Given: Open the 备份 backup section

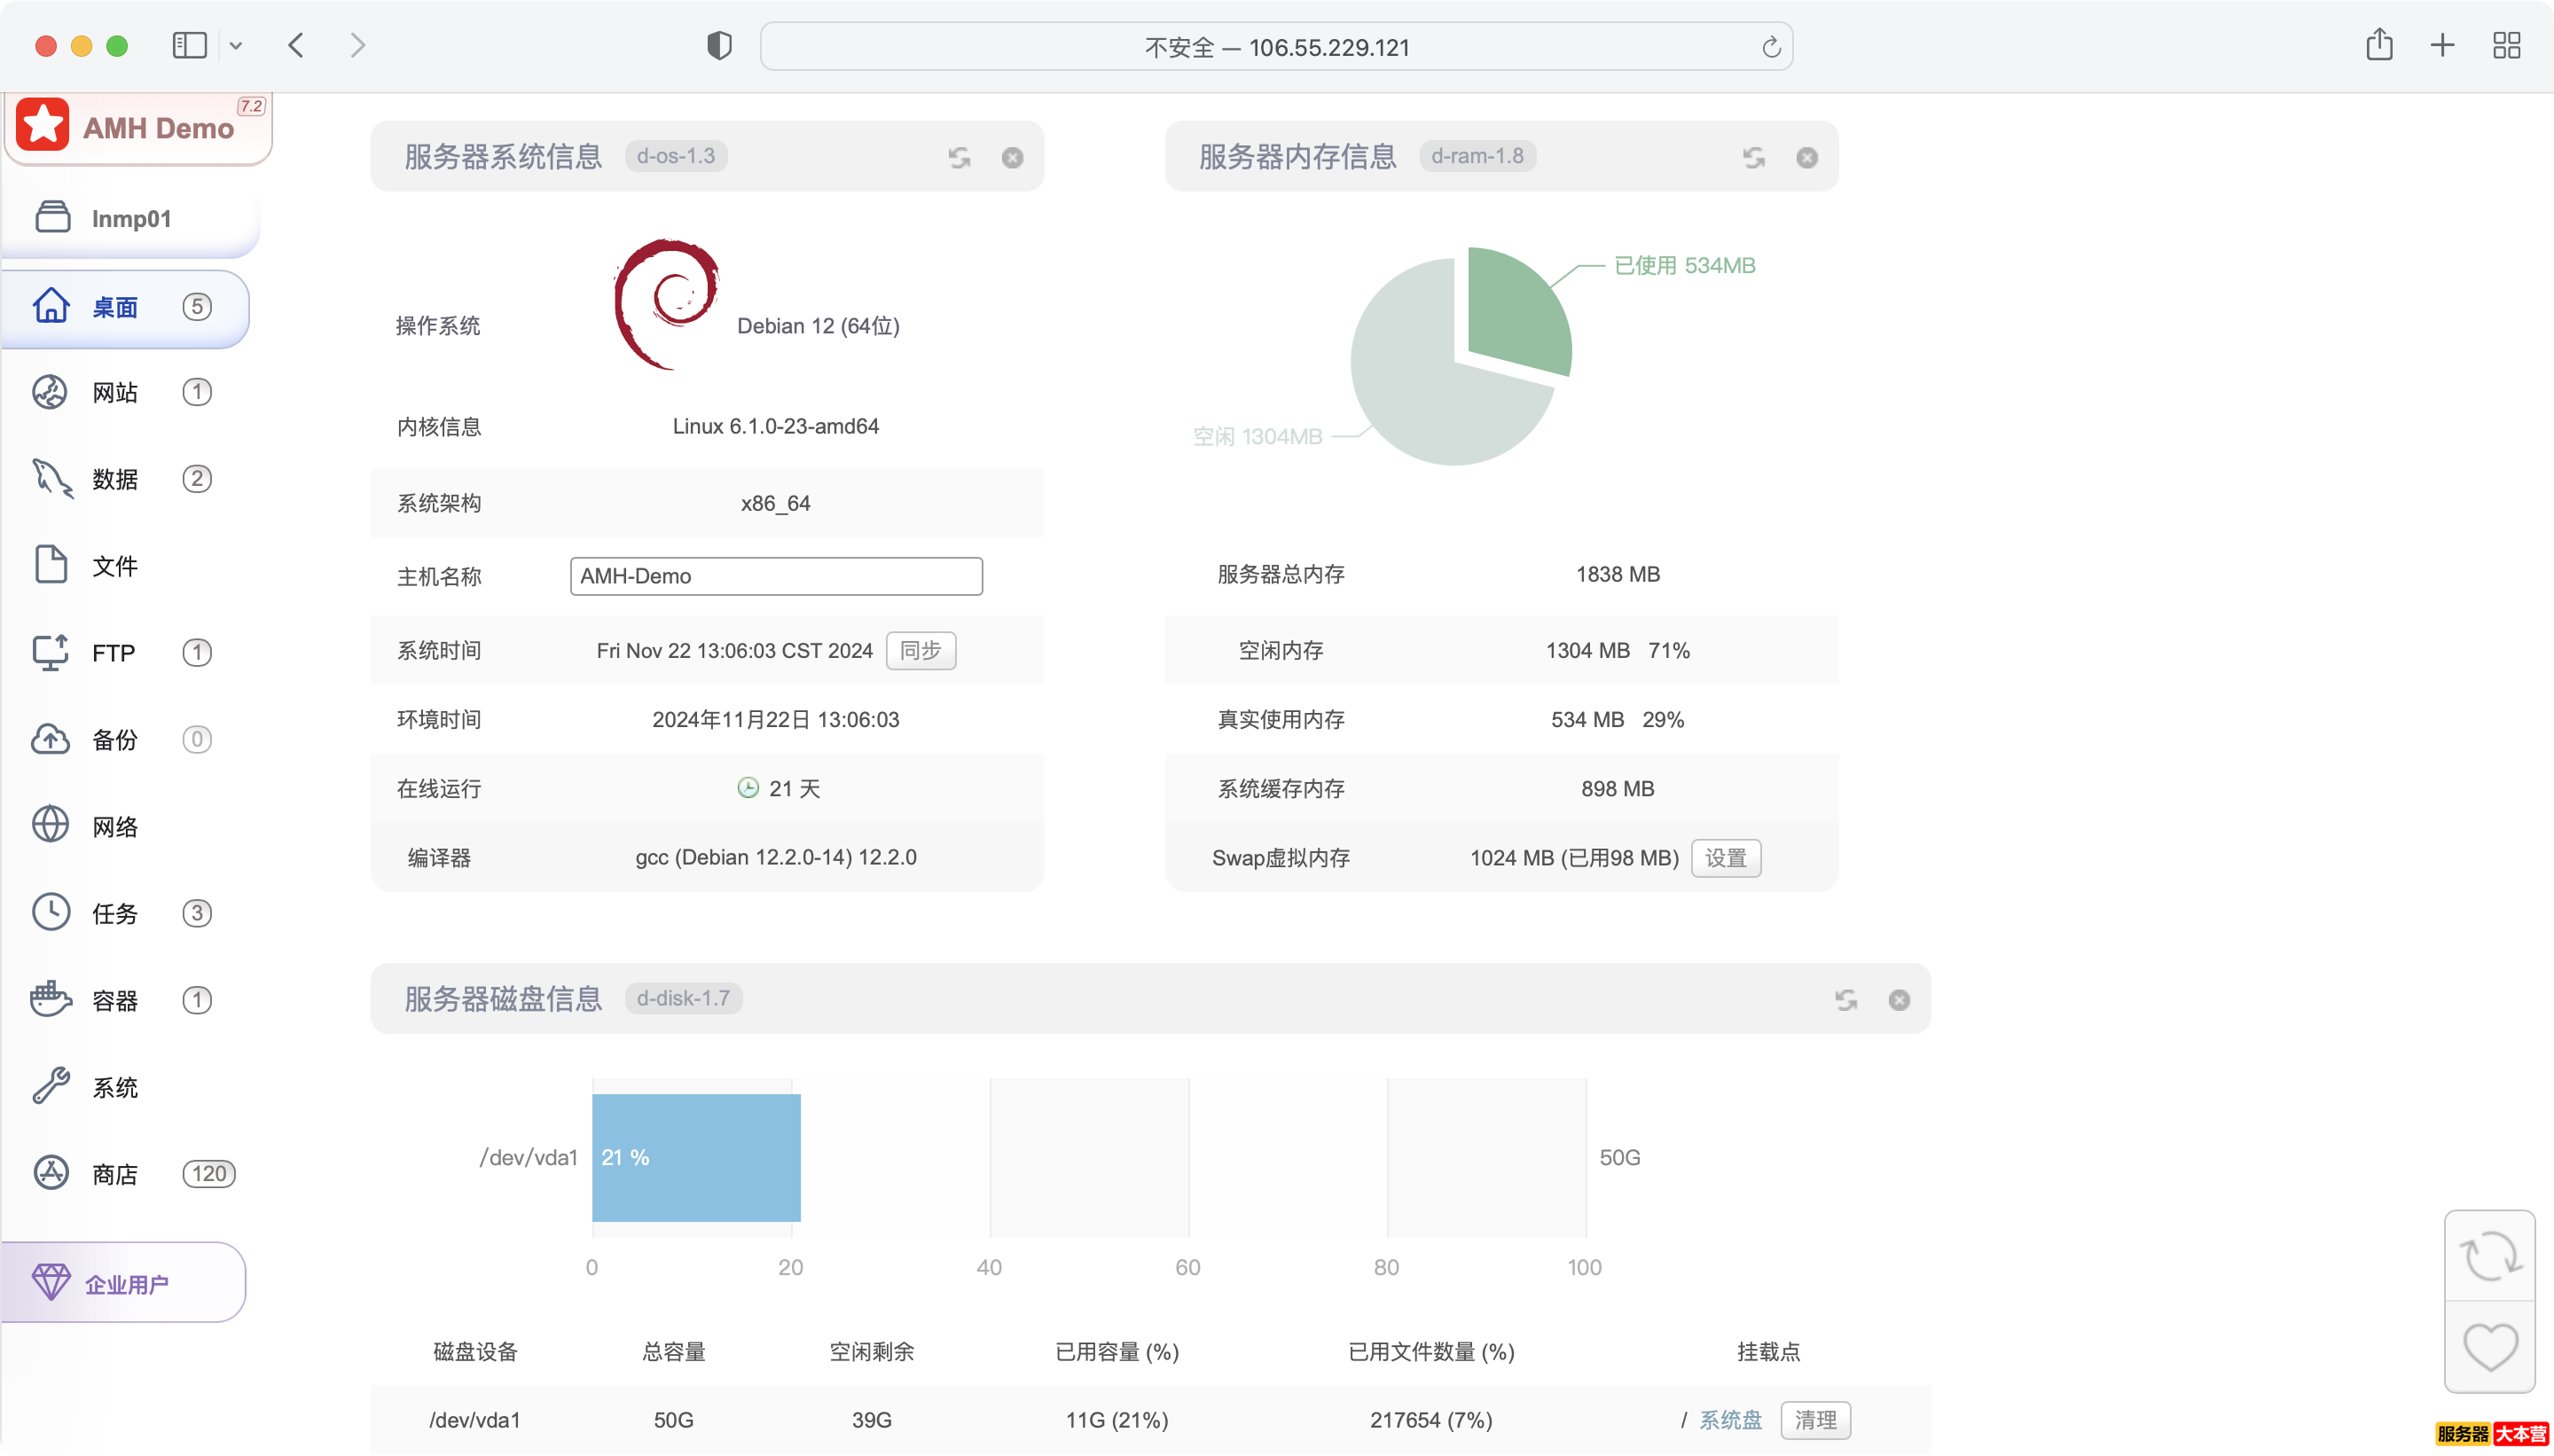Looking at the screenshot, I should 115,740.
